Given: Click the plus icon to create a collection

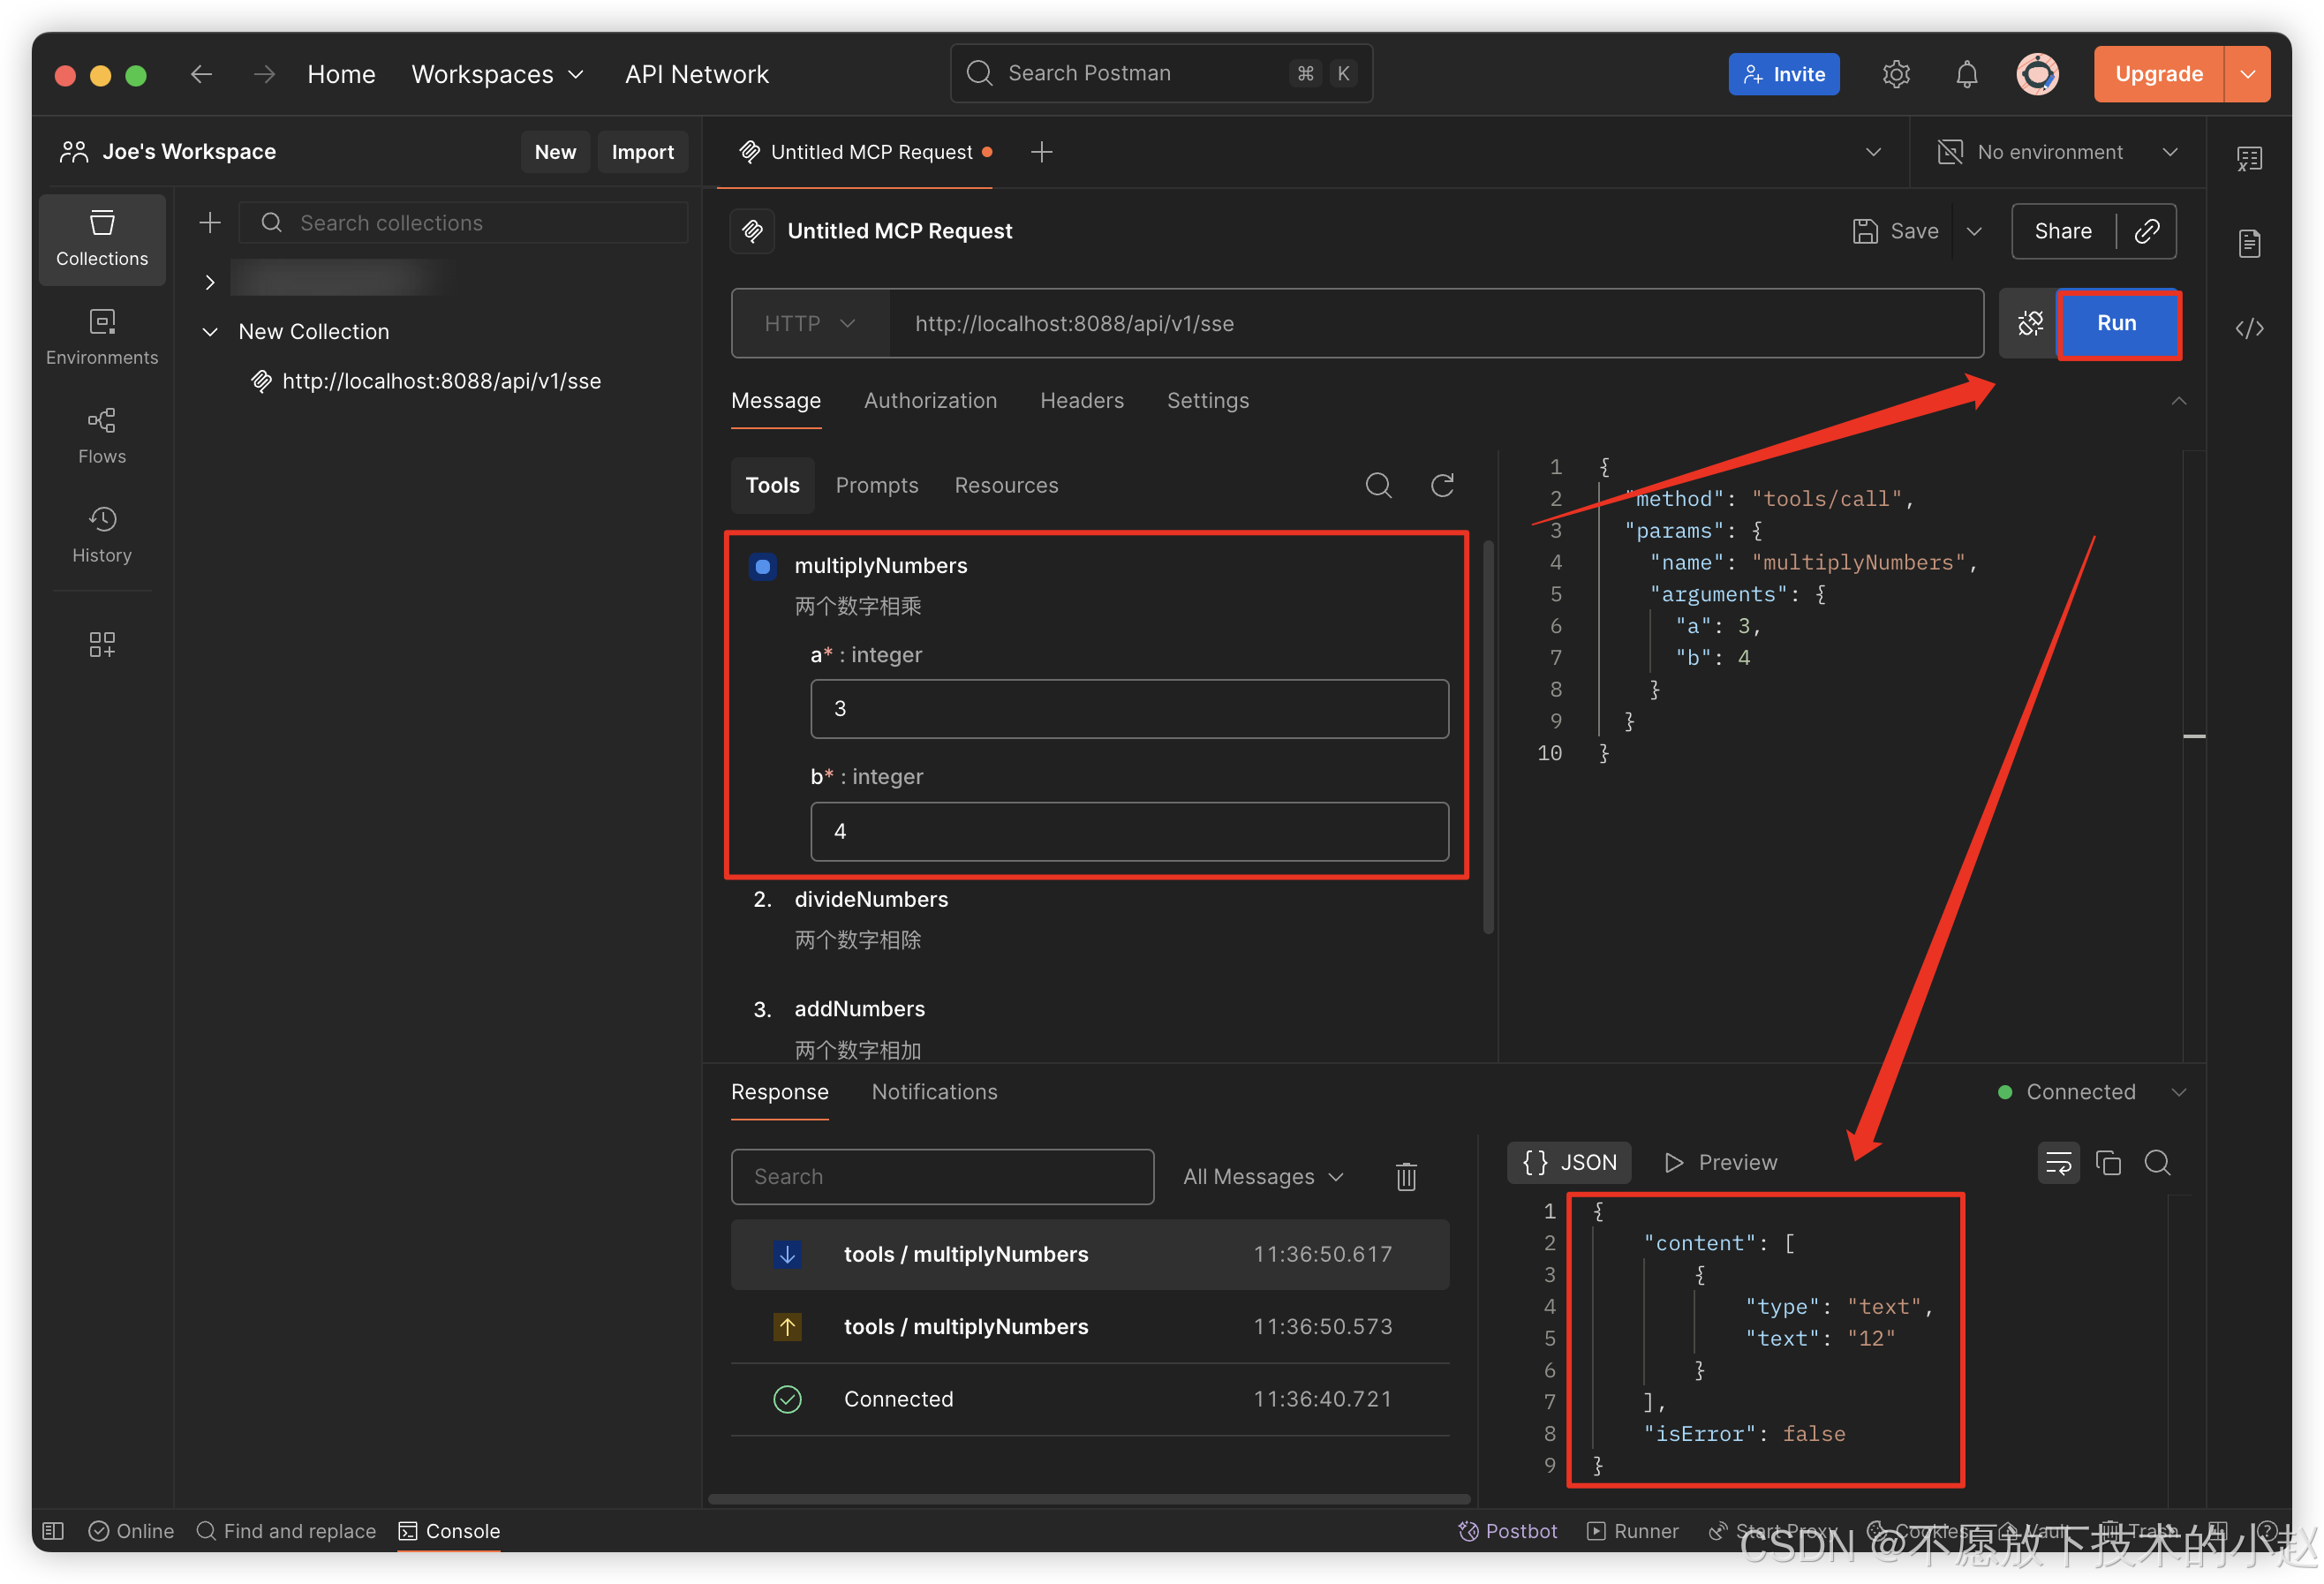Looking at the screenshot, I should point(210,223).
